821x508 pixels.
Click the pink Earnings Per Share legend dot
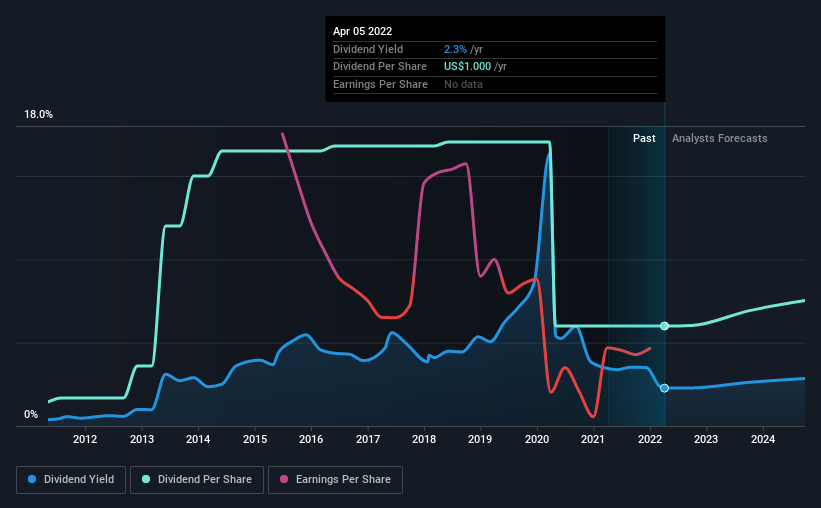point(284,479)
